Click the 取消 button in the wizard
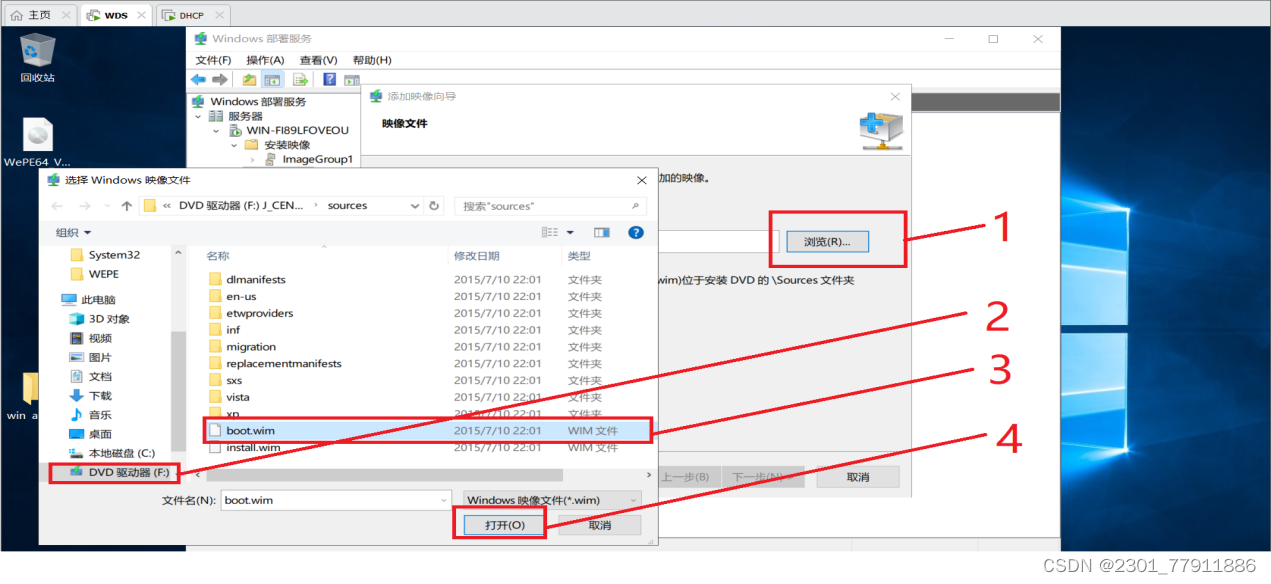Image resolution: width=1271 pixels, height=584 pixels. pyautogui.click(x=858, y=477)
